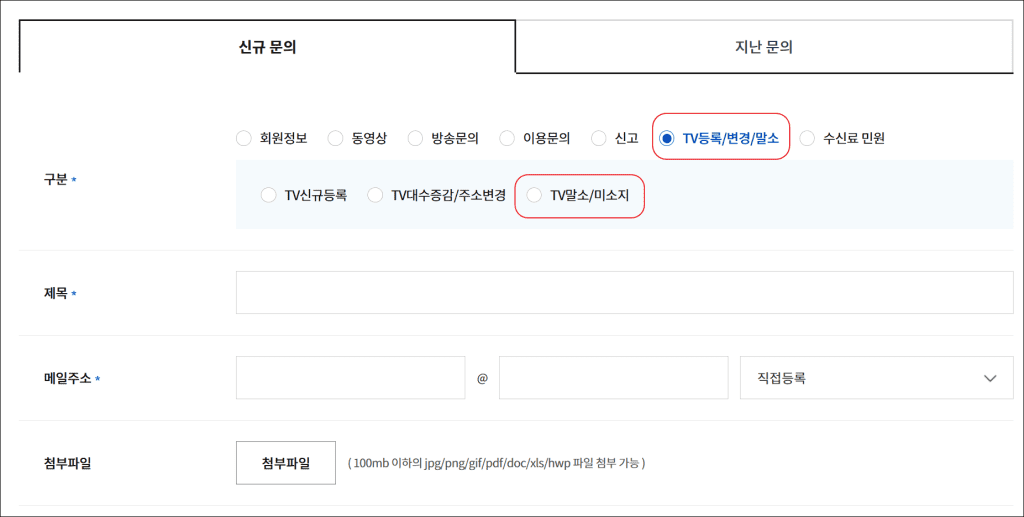The width and height of the screenshot is (1024, 517).
Task: Select 이용문의 as the category
Action: pos(507,138)
